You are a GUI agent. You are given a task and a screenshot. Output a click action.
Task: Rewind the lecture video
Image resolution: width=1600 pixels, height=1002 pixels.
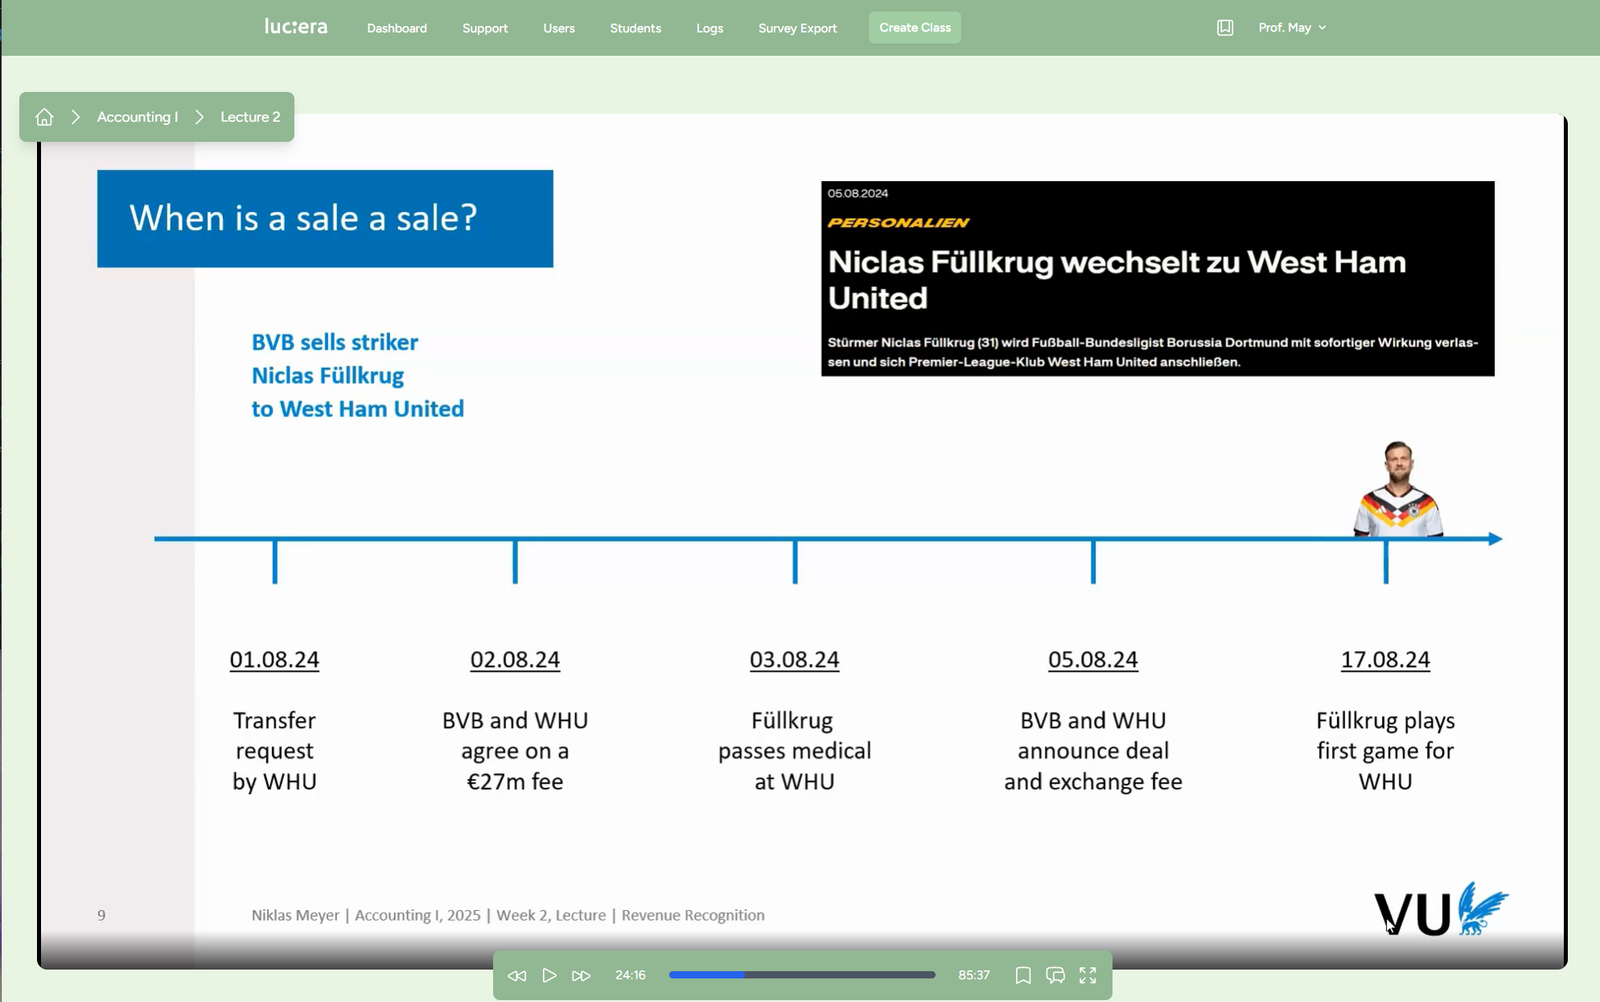pos(517,975)
